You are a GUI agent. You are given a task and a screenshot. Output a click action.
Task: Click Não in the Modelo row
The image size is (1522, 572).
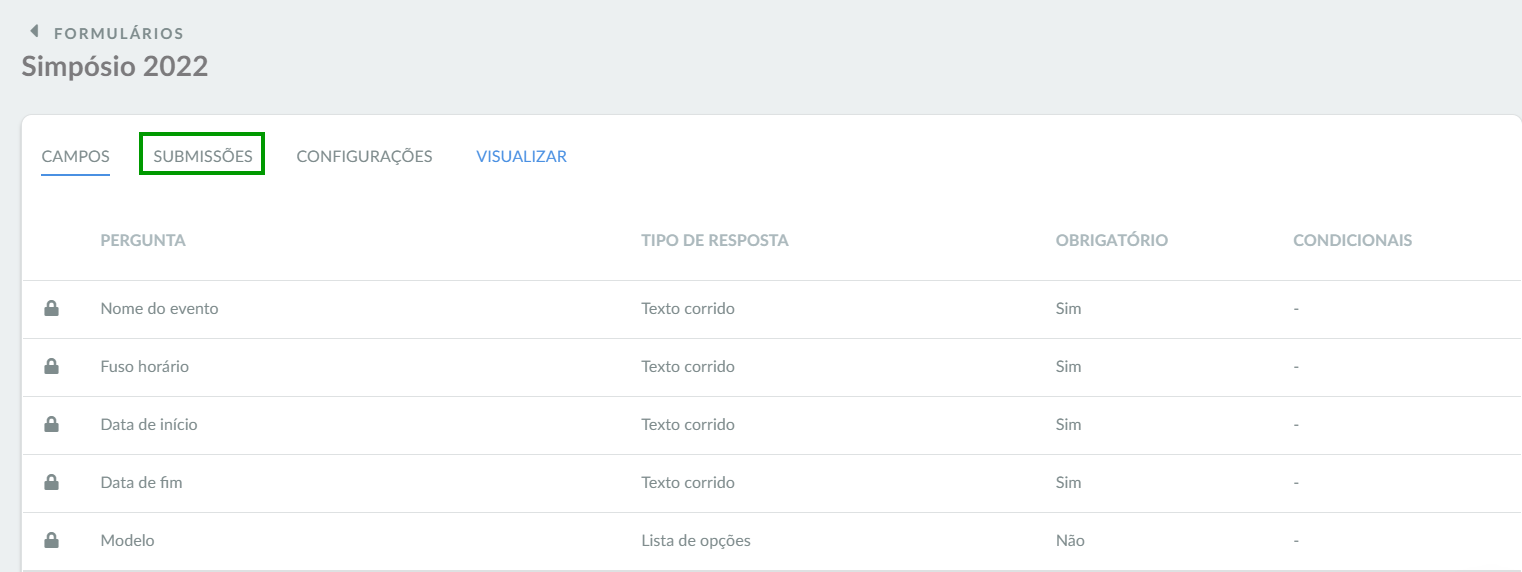(x=1070, y=540)
